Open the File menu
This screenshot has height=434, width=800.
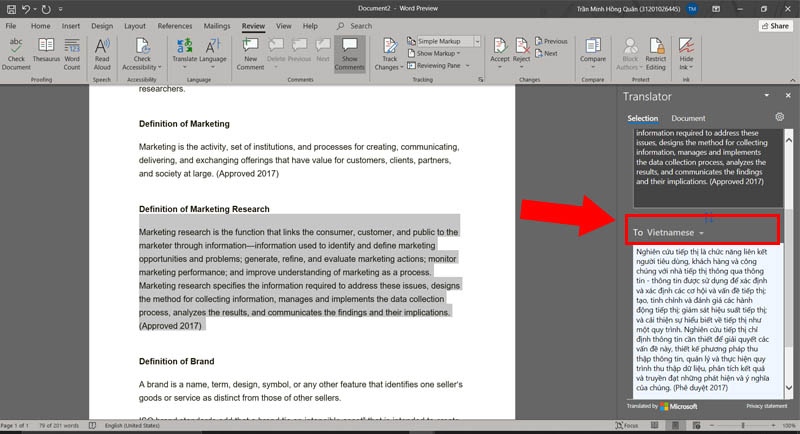coord(11,26)
